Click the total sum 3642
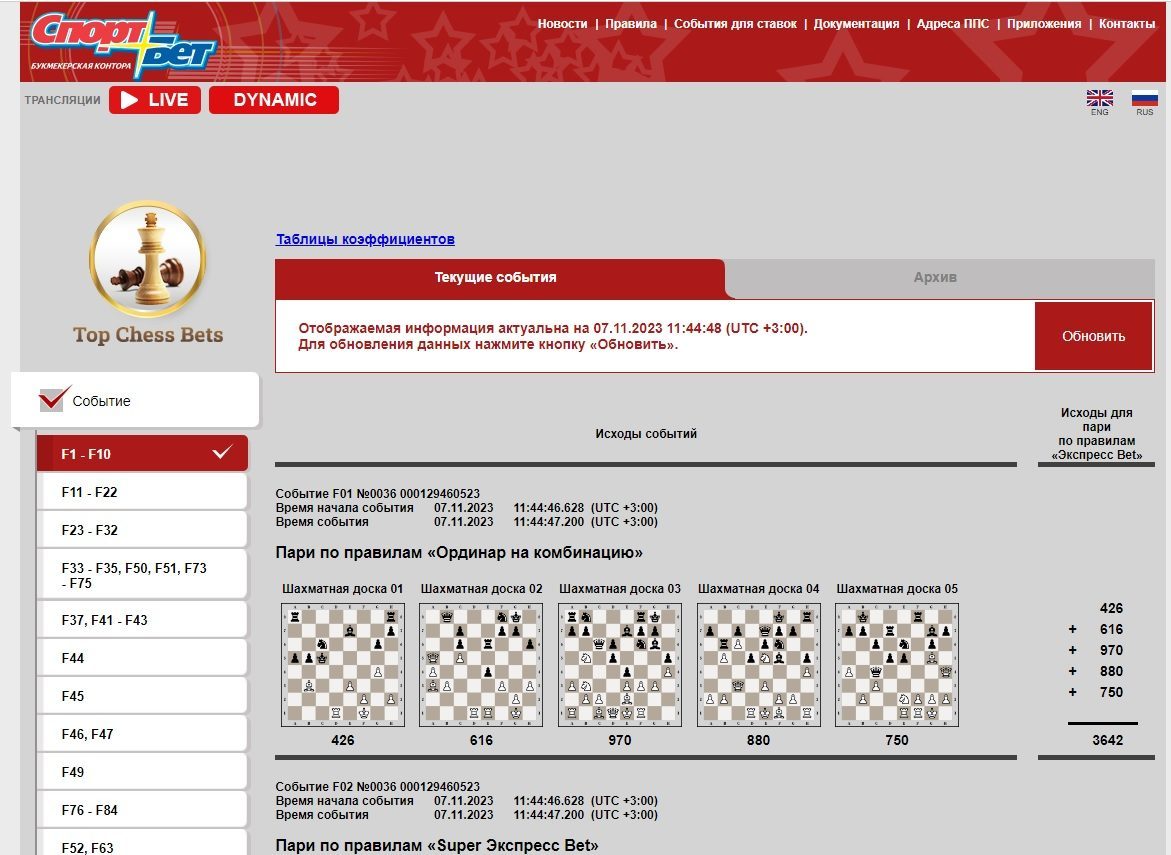 pyautogui.click(x=1108, y=740)
